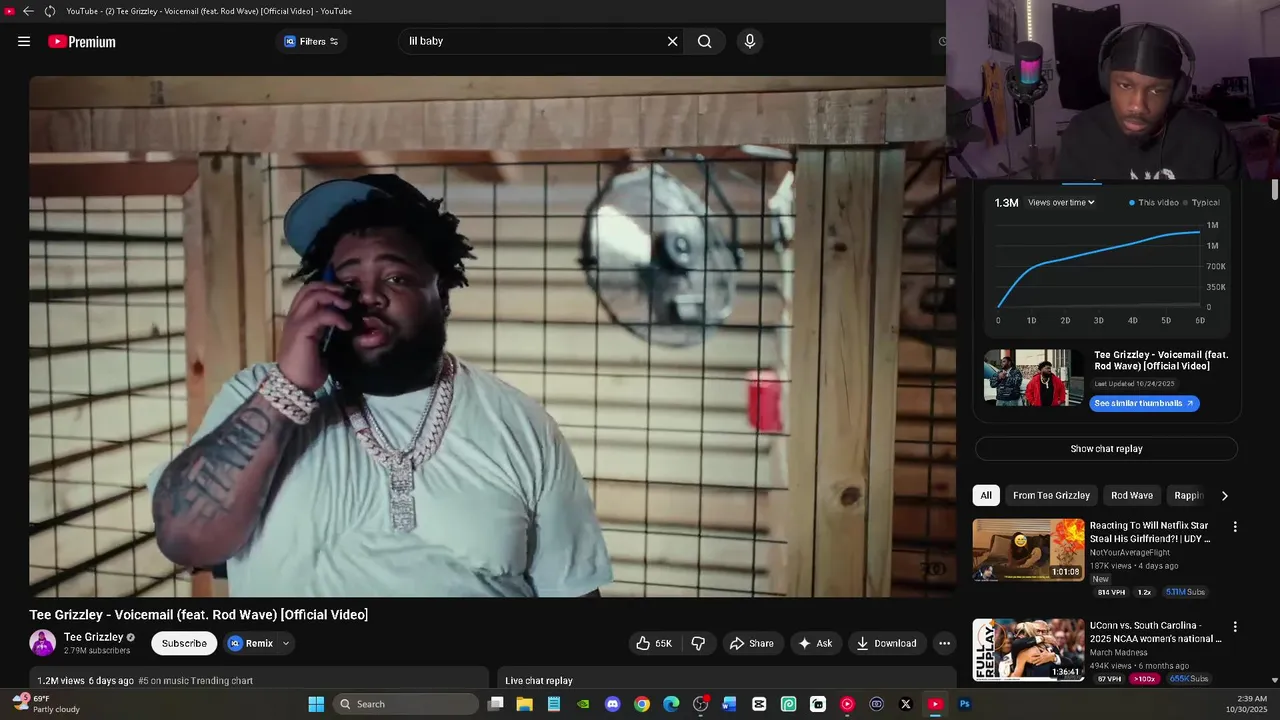
Task: Click the Remix button
Action: point(250,643)
